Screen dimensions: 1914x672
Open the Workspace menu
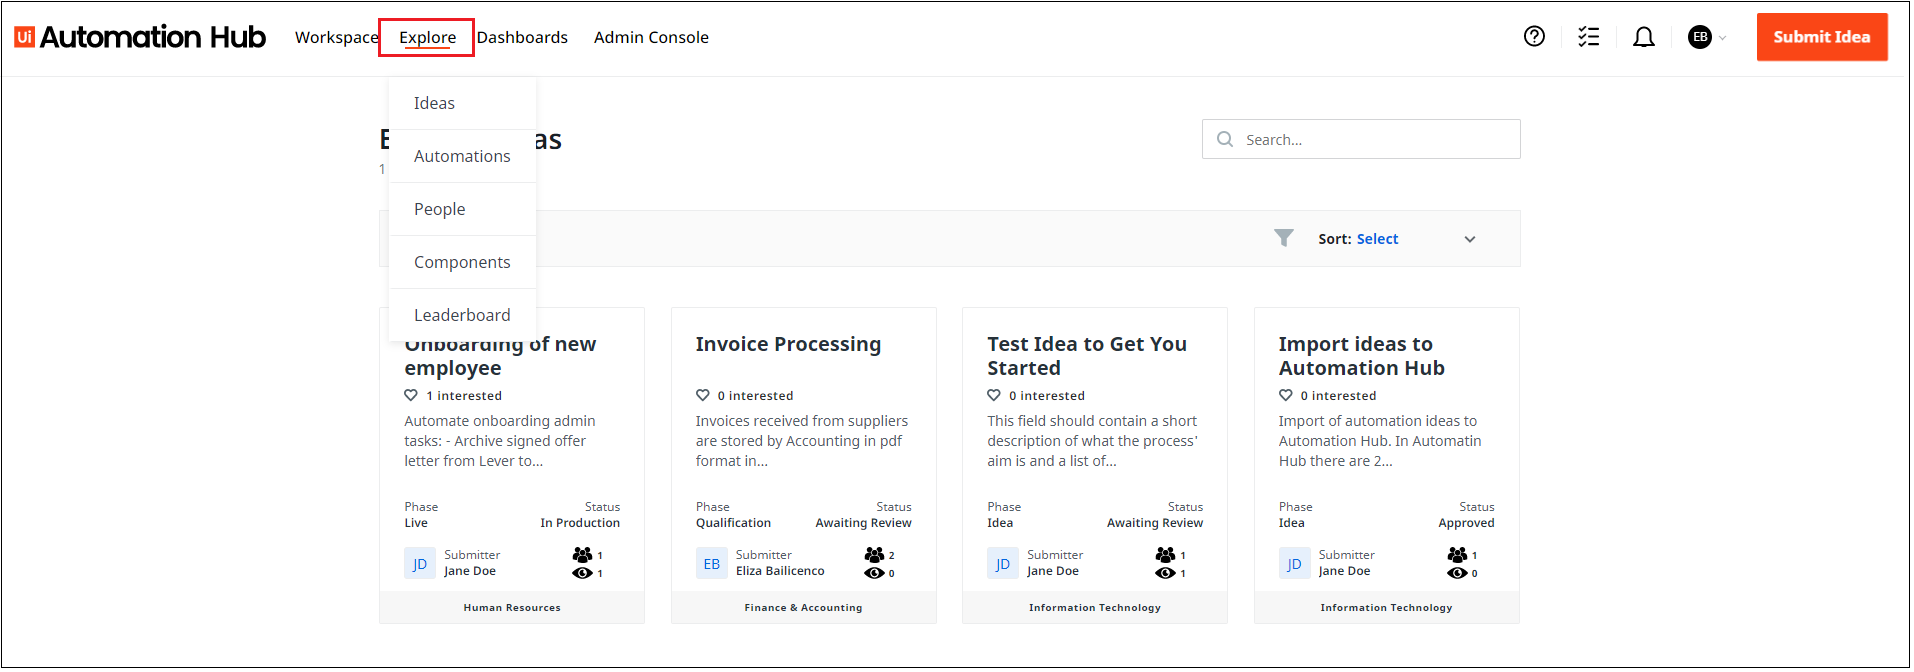pos(337,37)
